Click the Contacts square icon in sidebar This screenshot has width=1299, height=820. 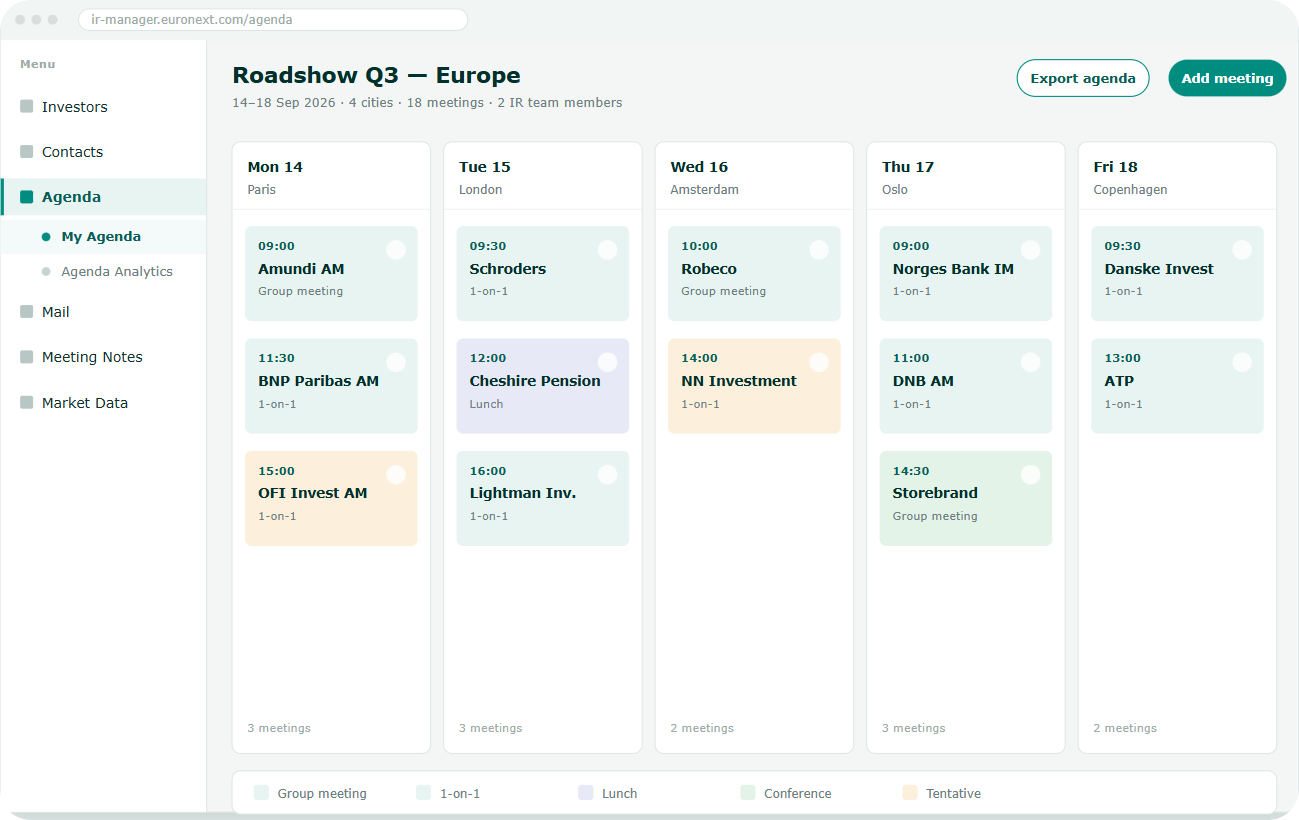[x=27, y=152]
